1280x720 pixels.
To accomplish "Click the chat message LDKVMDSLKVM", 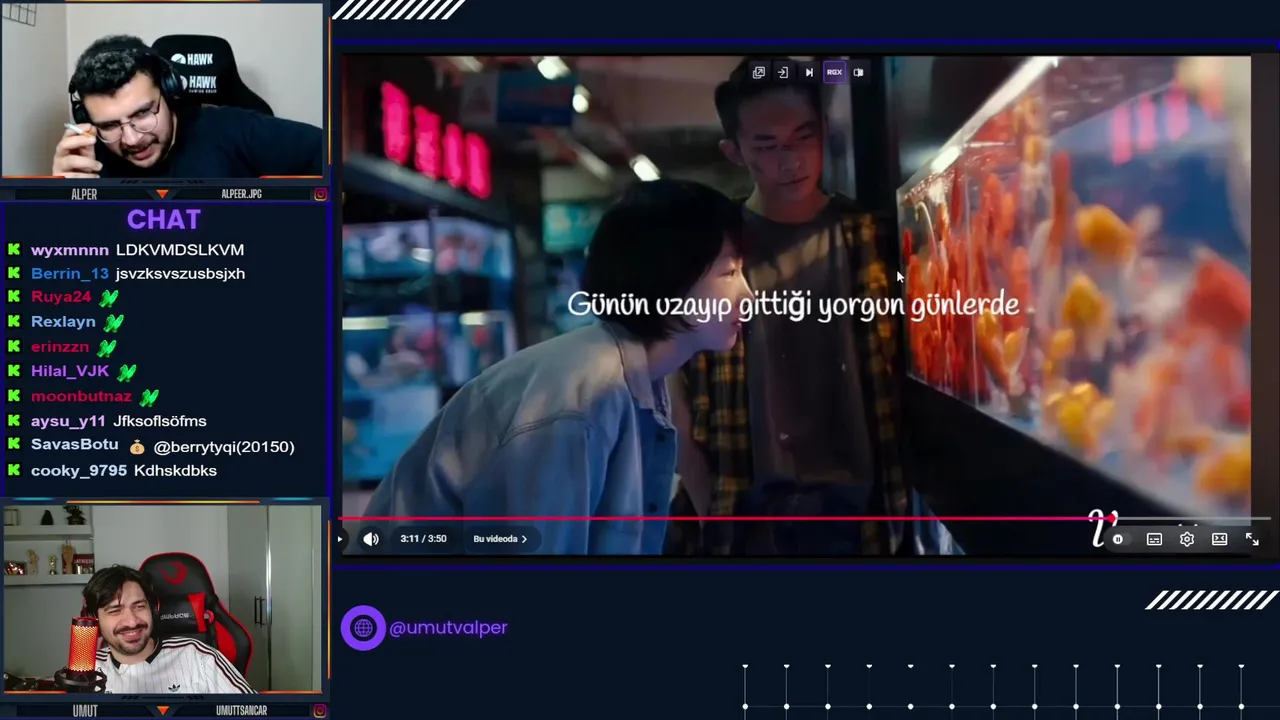I will click(x=180, y=250).
